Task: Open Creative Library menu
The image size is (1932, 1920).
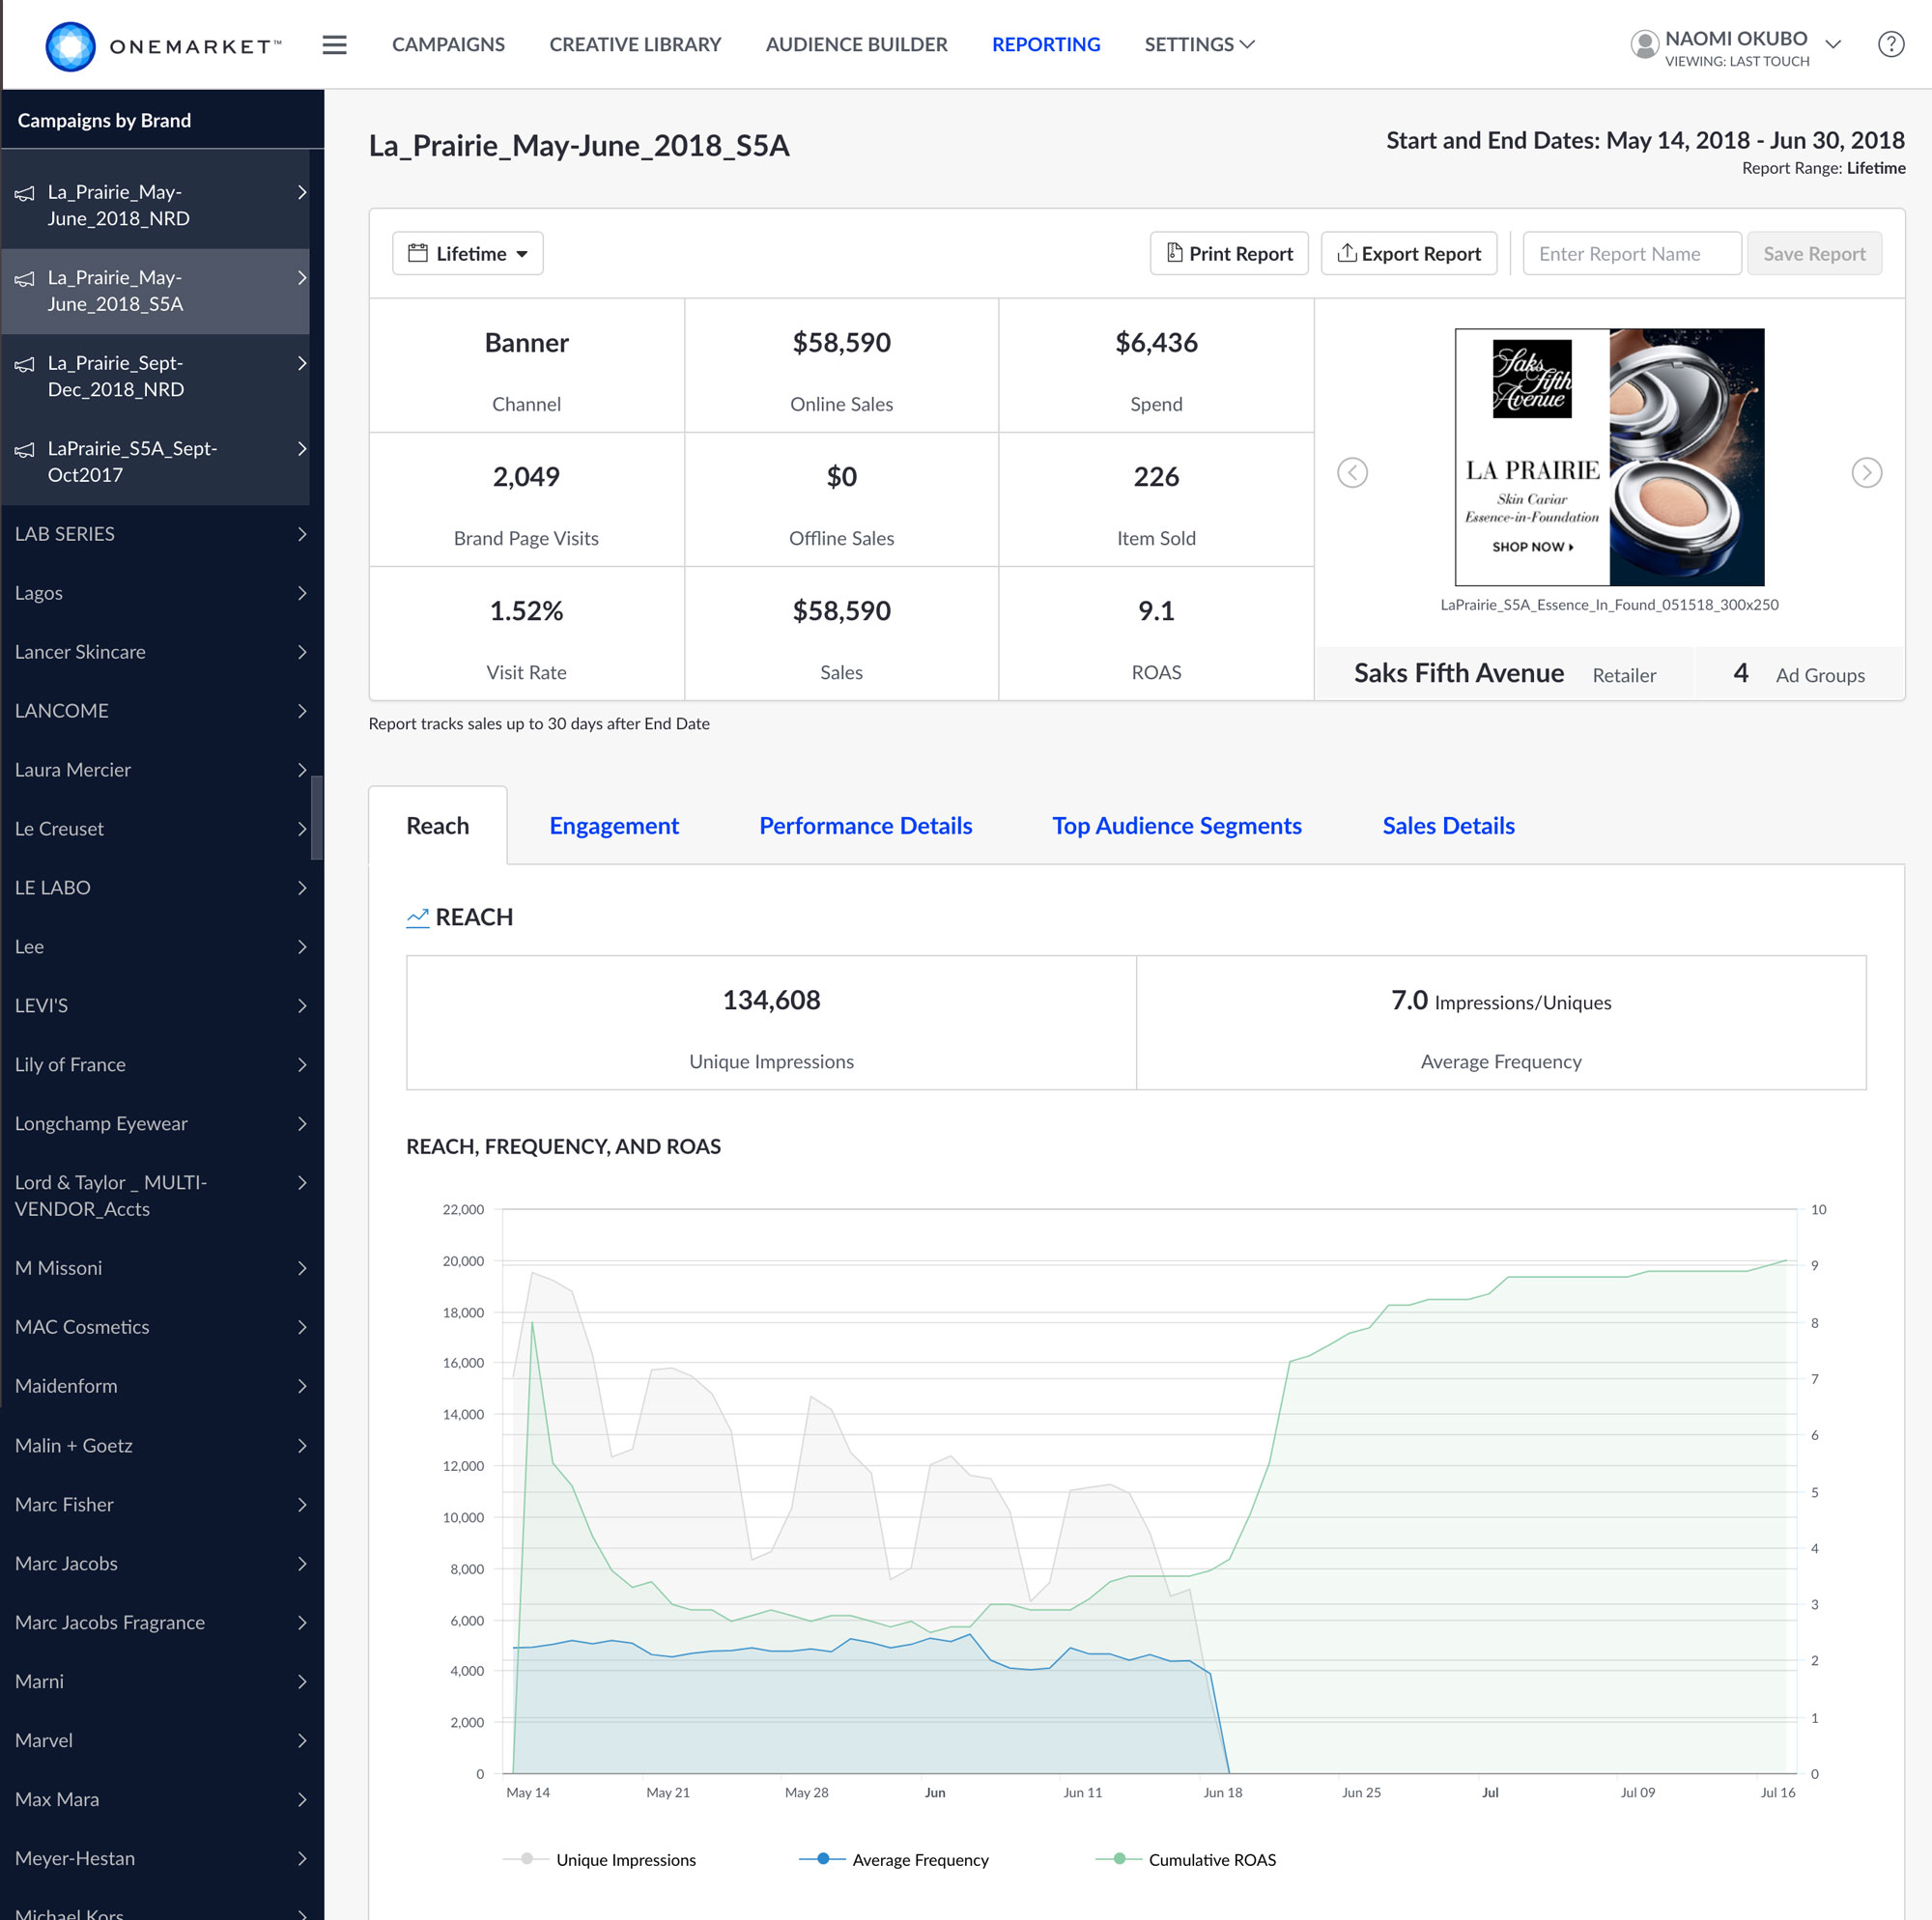Action: pyautogui.click(x=635, y=45)
